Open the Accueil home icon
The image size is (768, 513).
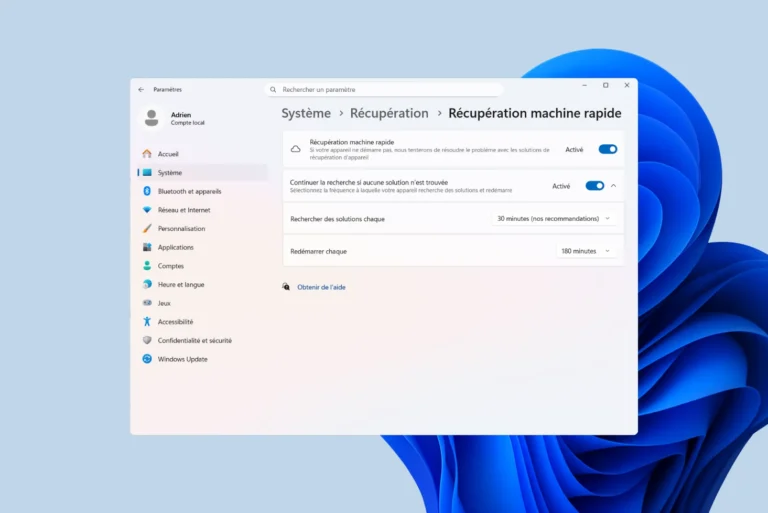tap(147, 154)
